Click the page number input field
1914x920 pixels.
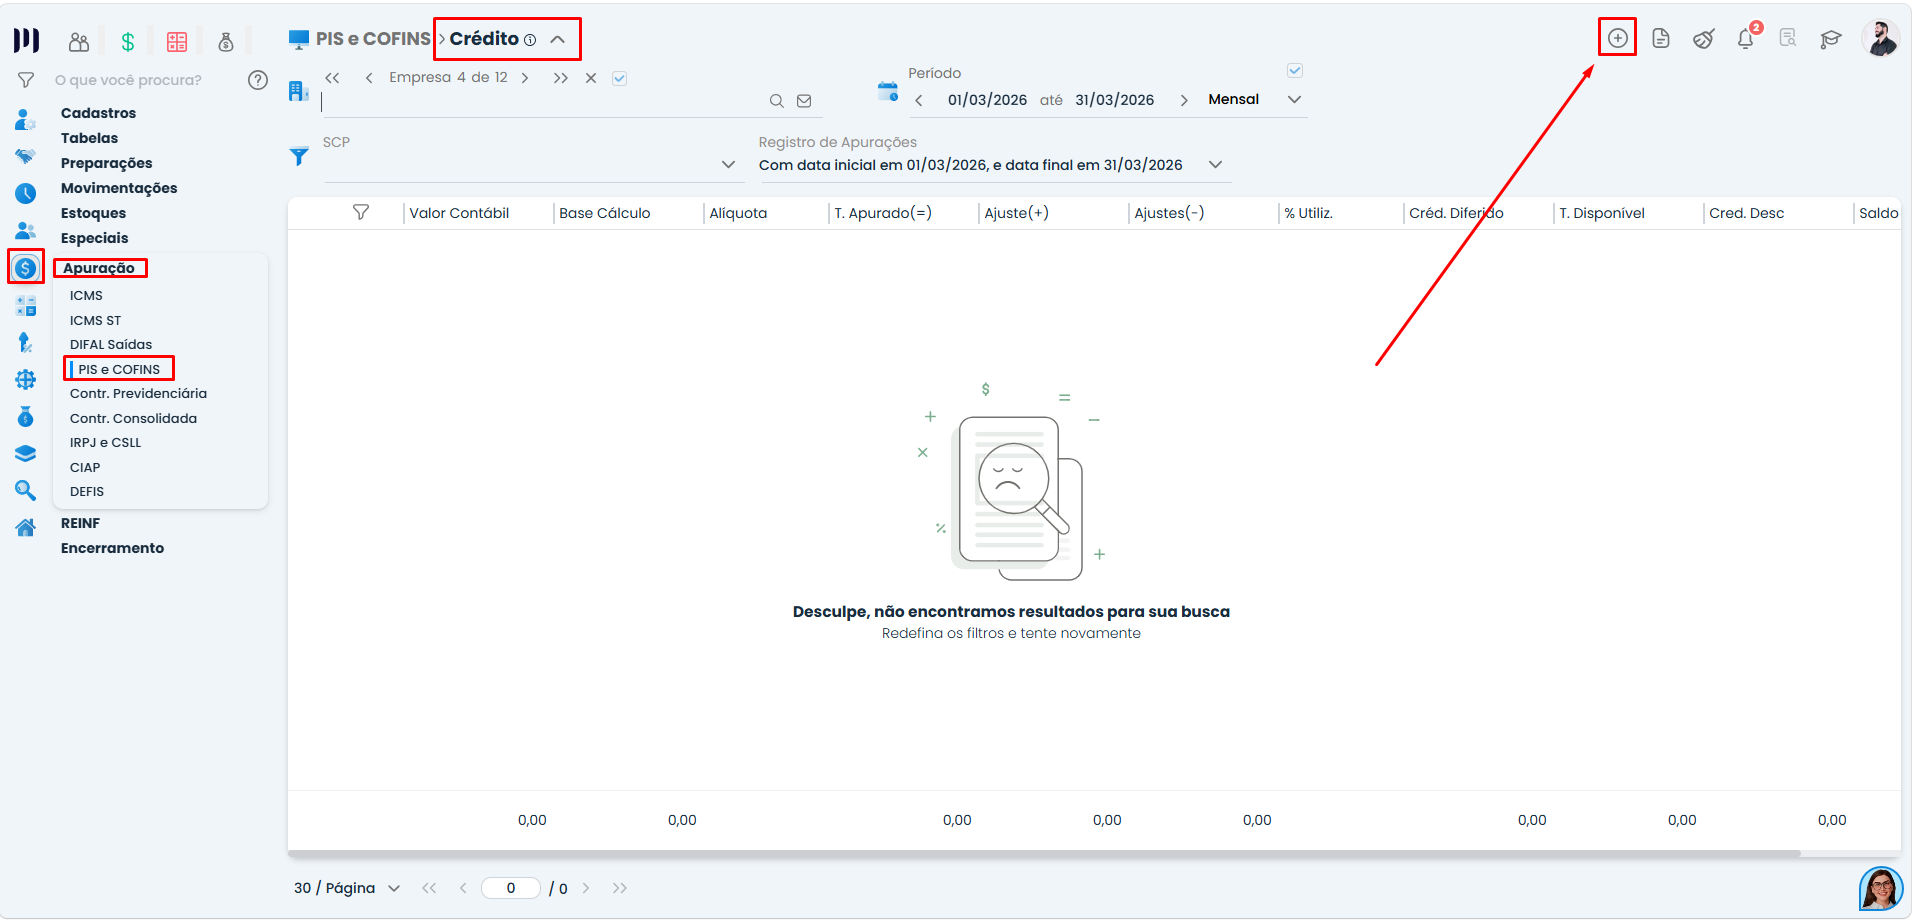coord(511,888)
